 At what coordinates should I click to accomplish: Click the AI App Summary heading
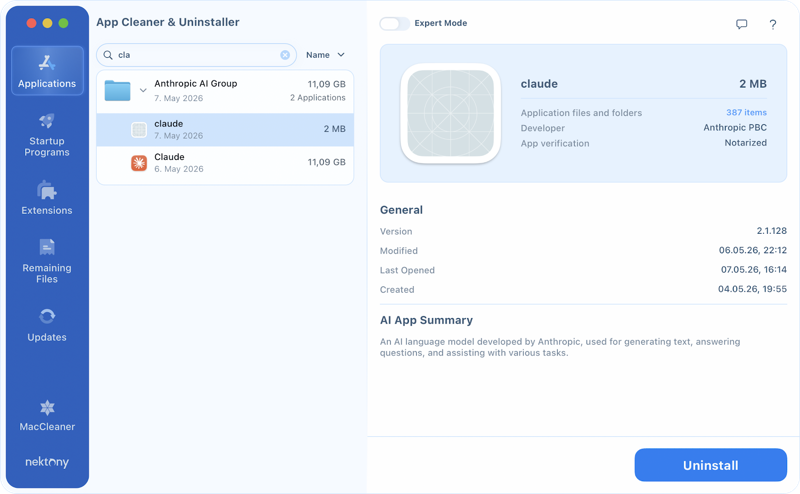(x=426, y=320)
